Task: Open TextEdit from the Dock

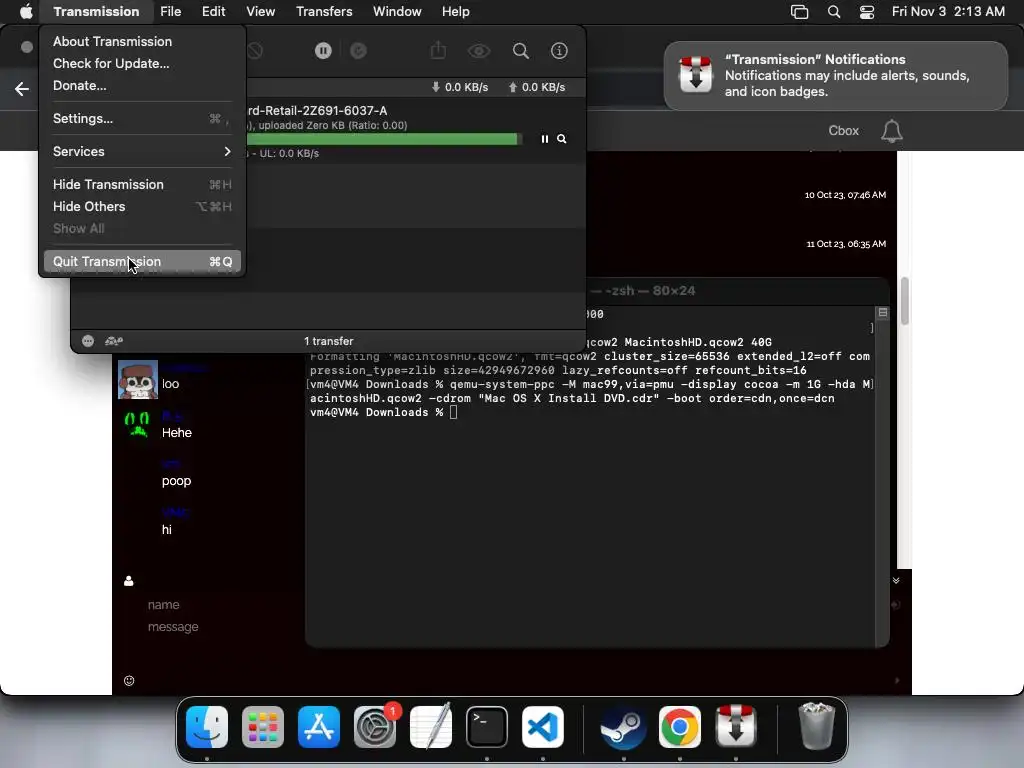Action: pyautogui.click(x=431, y=726)
